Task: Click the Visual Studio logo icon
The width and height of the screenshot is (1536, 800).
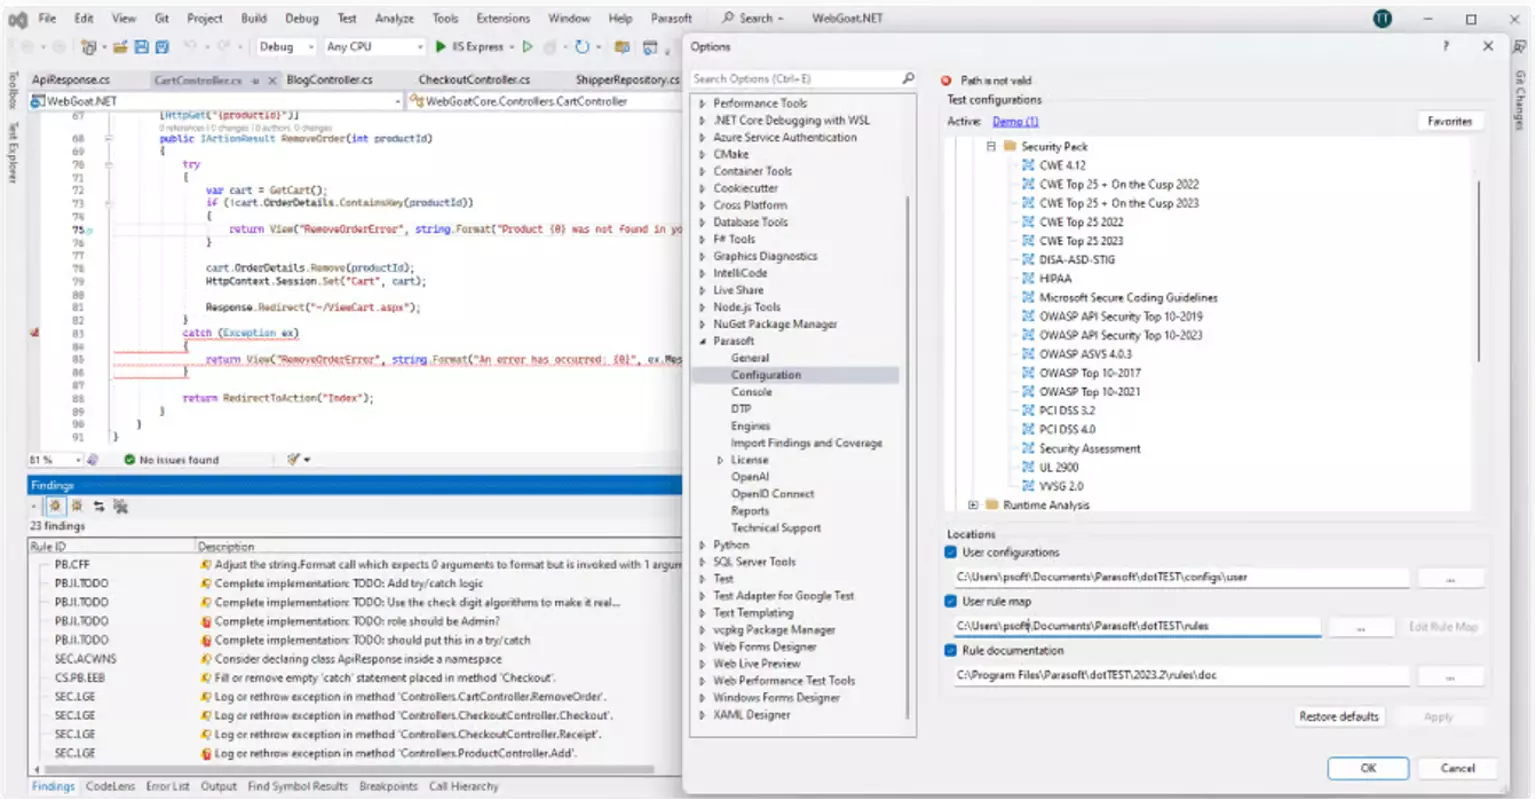Action: point(17,18)
